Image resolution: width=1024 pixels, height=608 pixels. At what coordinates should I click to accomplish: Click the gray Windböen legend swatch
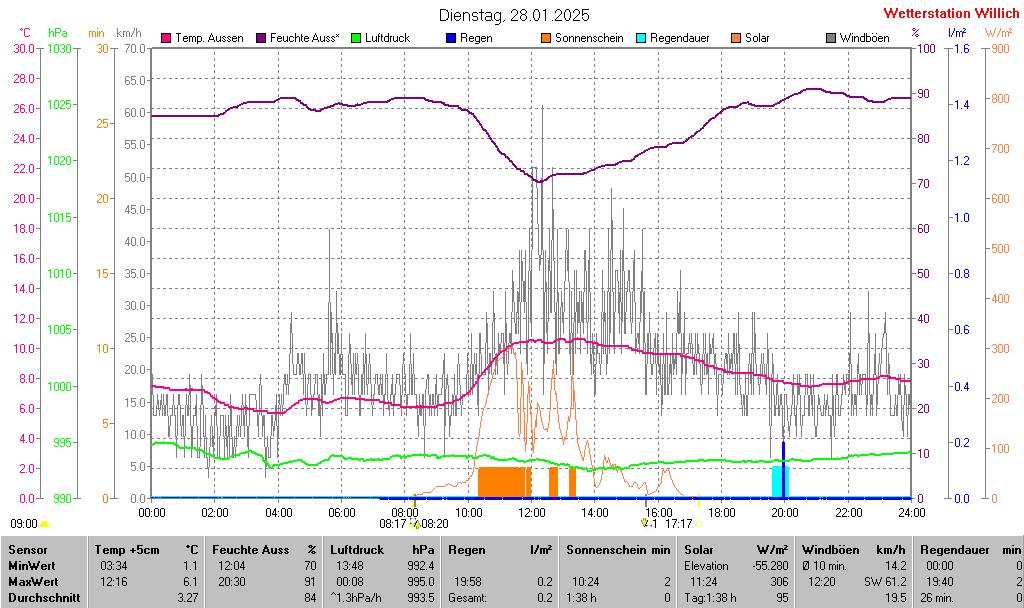(831, 38)
